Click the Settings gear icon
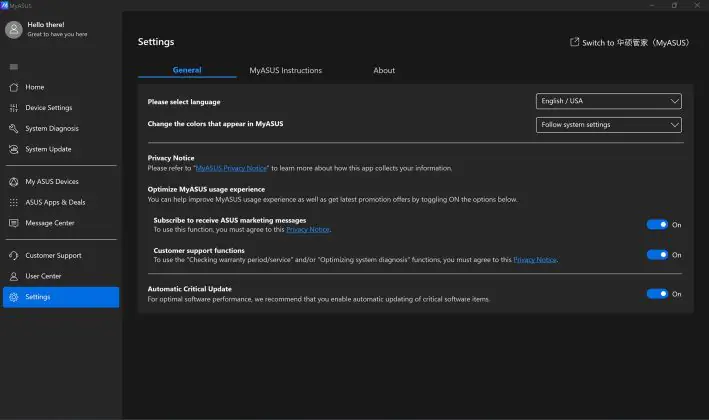709x420 pixels. coord(14,297)
